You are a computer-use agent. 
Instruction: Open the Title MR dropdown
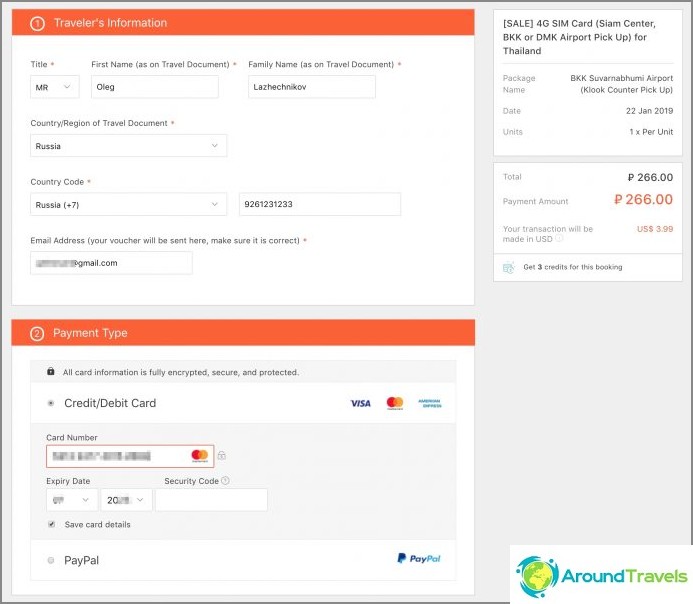[x=55, y=87]
